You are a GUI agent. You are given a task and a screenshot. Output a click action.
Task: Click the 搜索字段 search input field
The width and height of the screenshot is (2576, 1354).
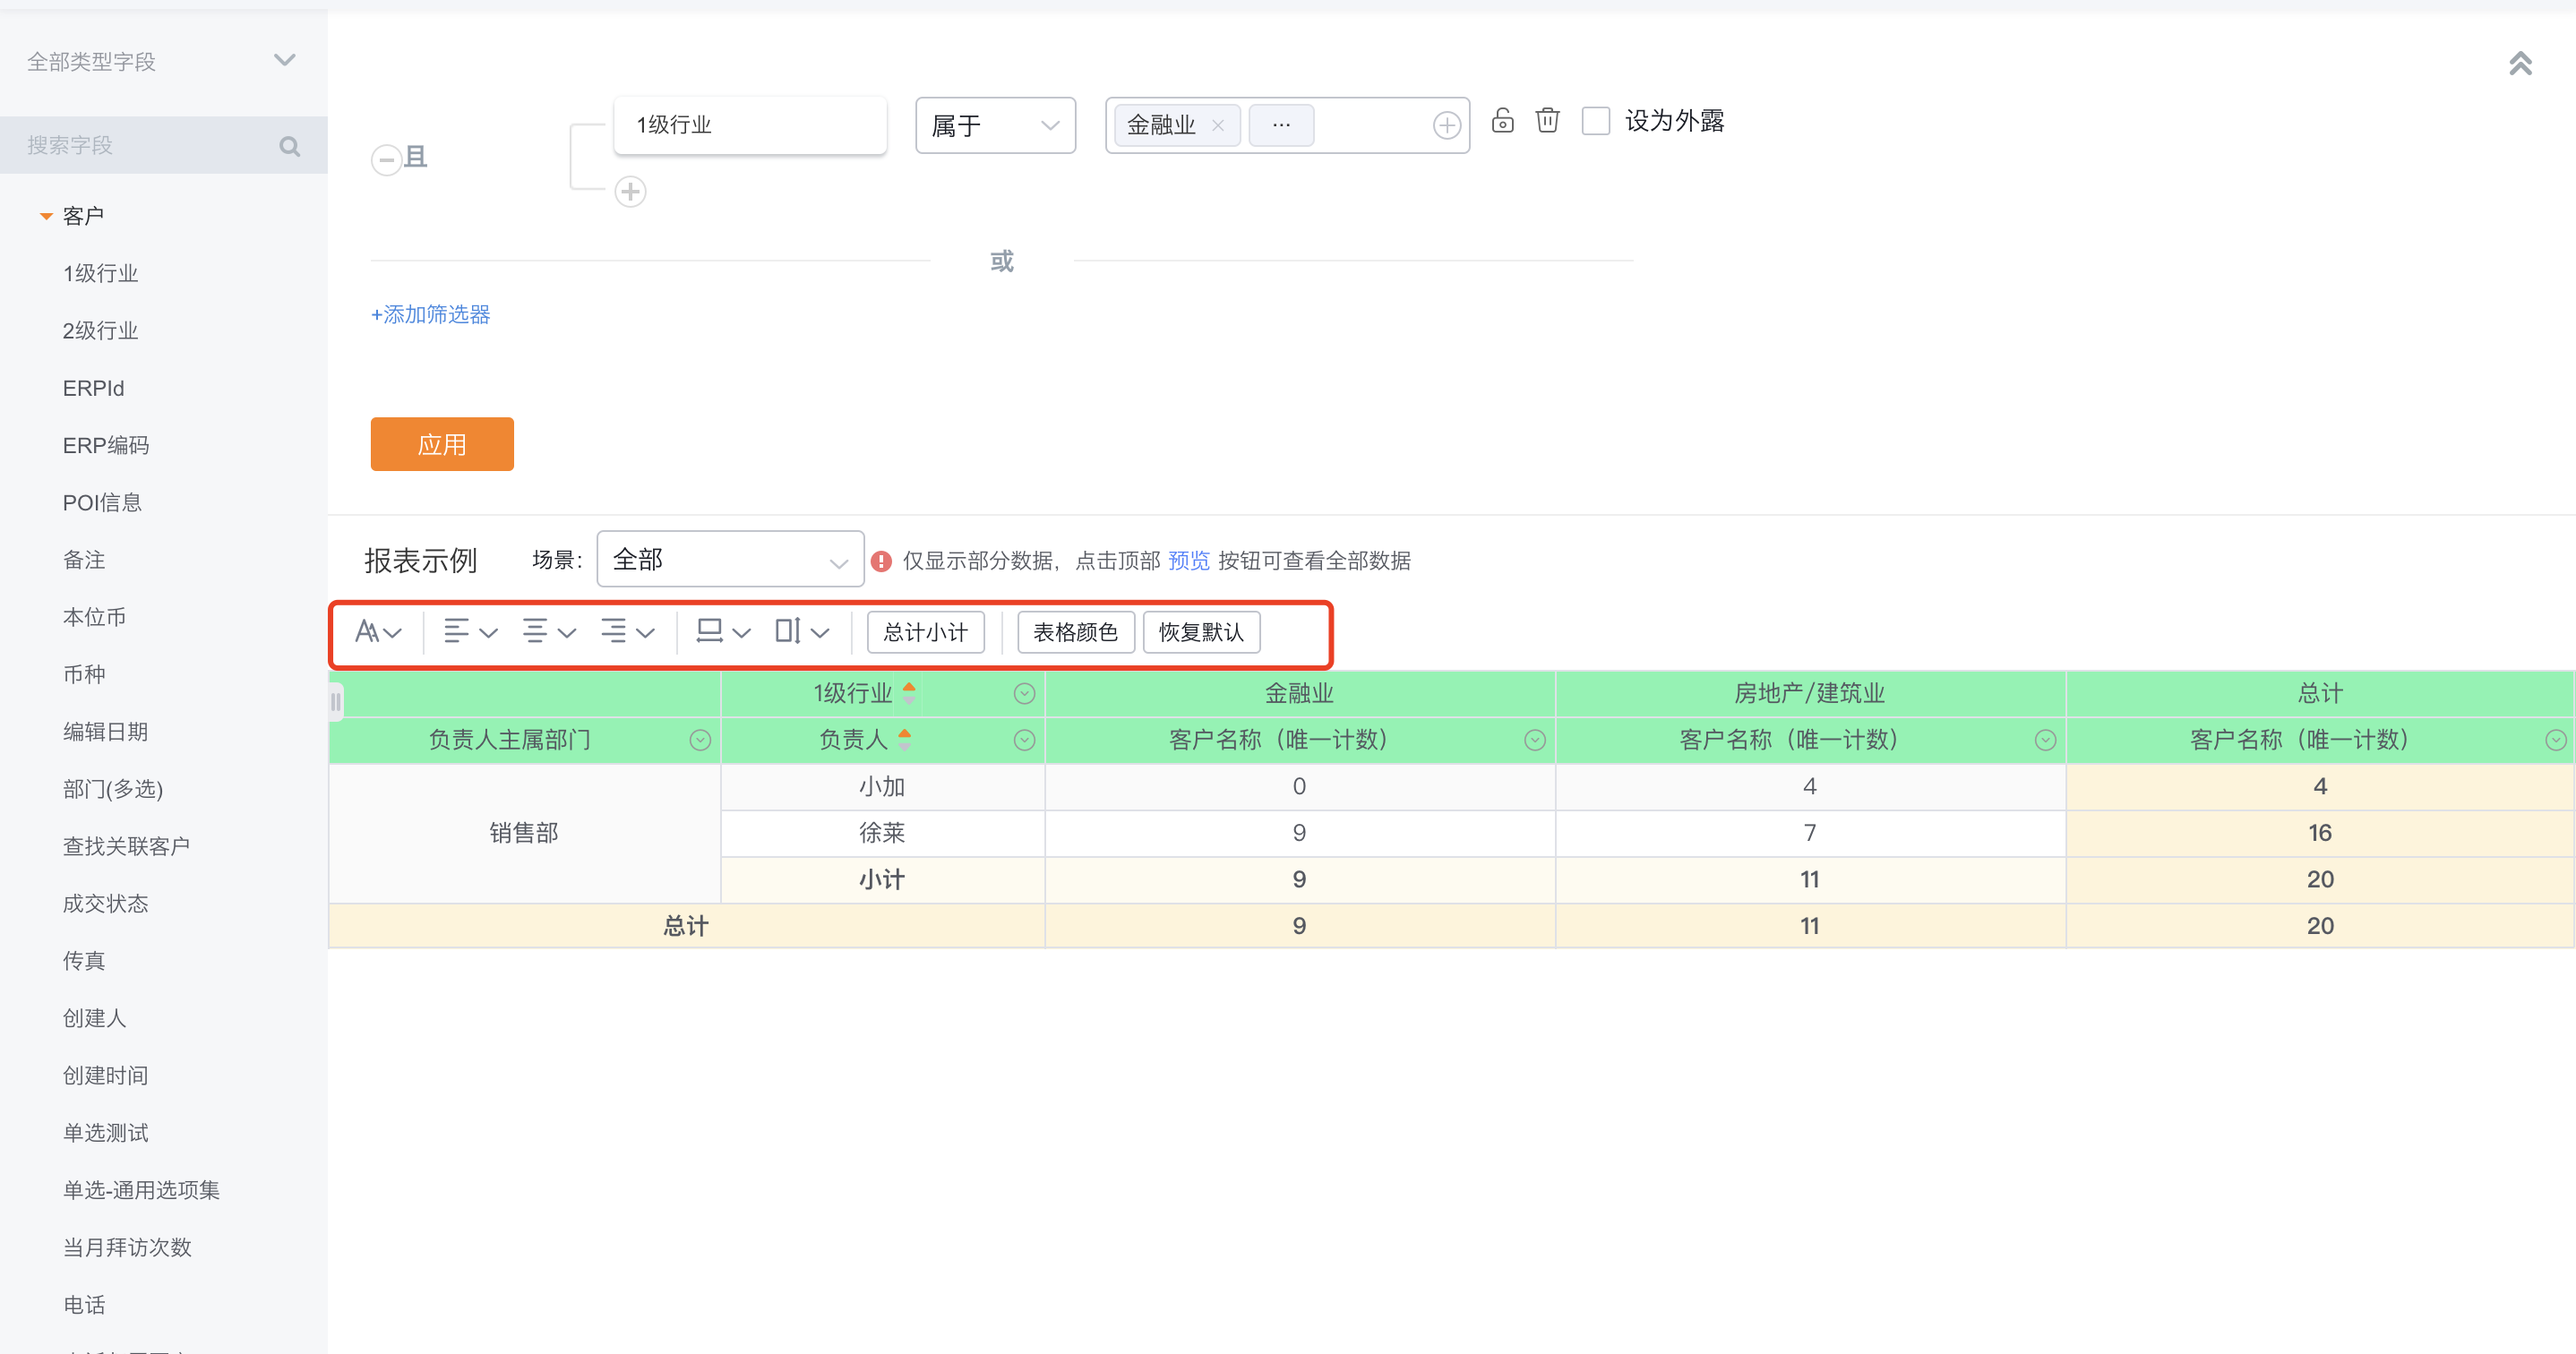pyautogui.click(x=140, y=144)
